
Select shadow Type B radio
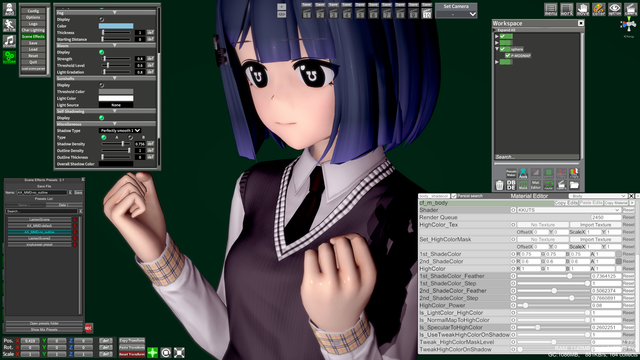pos(130,138)
